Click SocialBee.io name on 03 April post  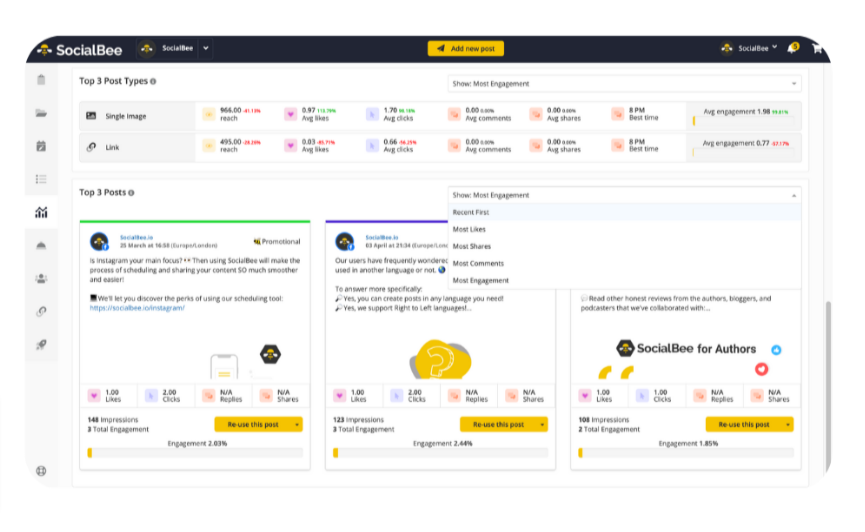pos(382,237)
